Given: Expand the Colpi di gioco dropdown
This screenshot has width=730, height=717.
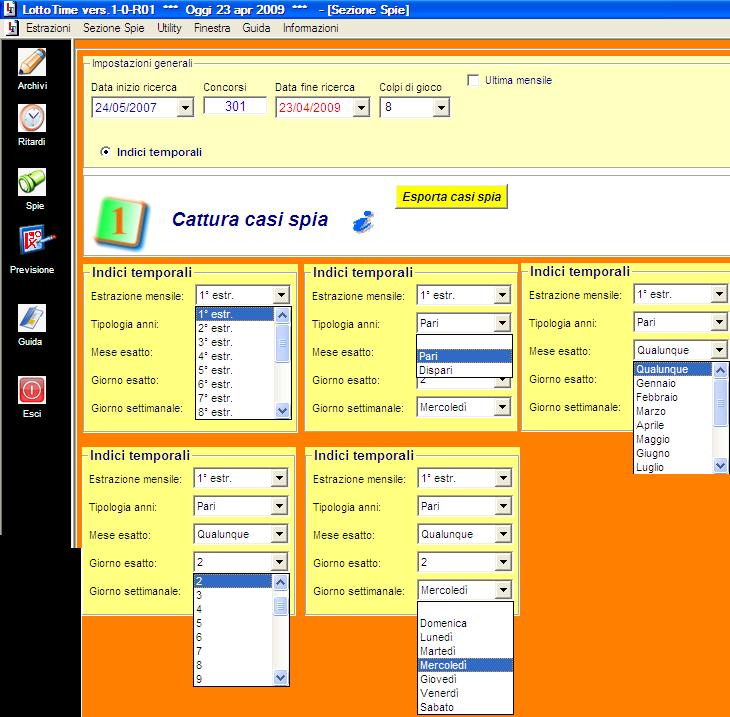Looking at the screenshot, I should coord(440,108).
